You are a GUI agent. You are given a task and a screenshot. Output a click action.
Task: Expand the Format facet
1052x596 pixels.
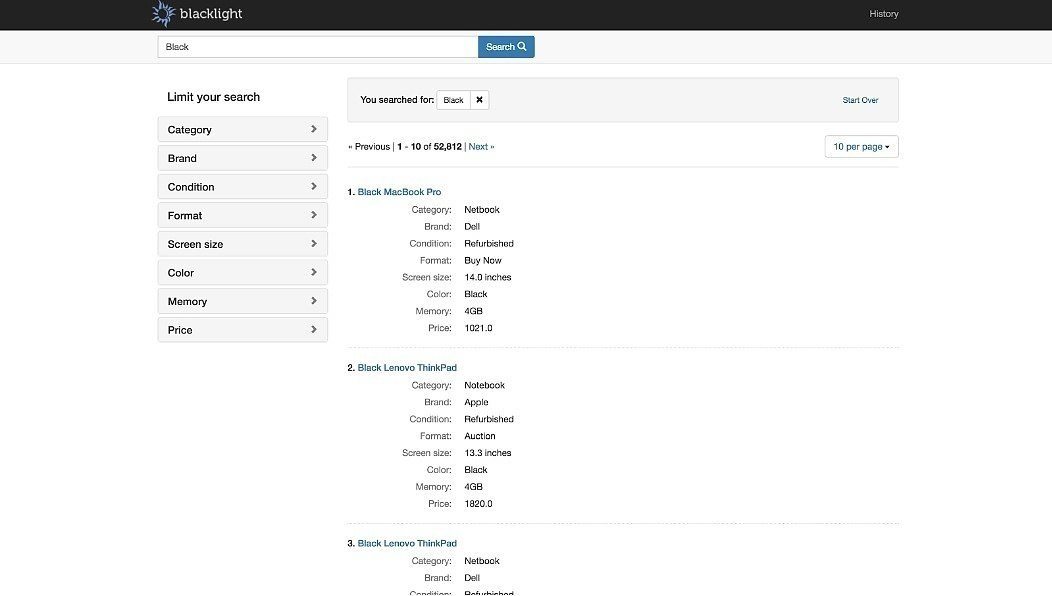point(242,215)
